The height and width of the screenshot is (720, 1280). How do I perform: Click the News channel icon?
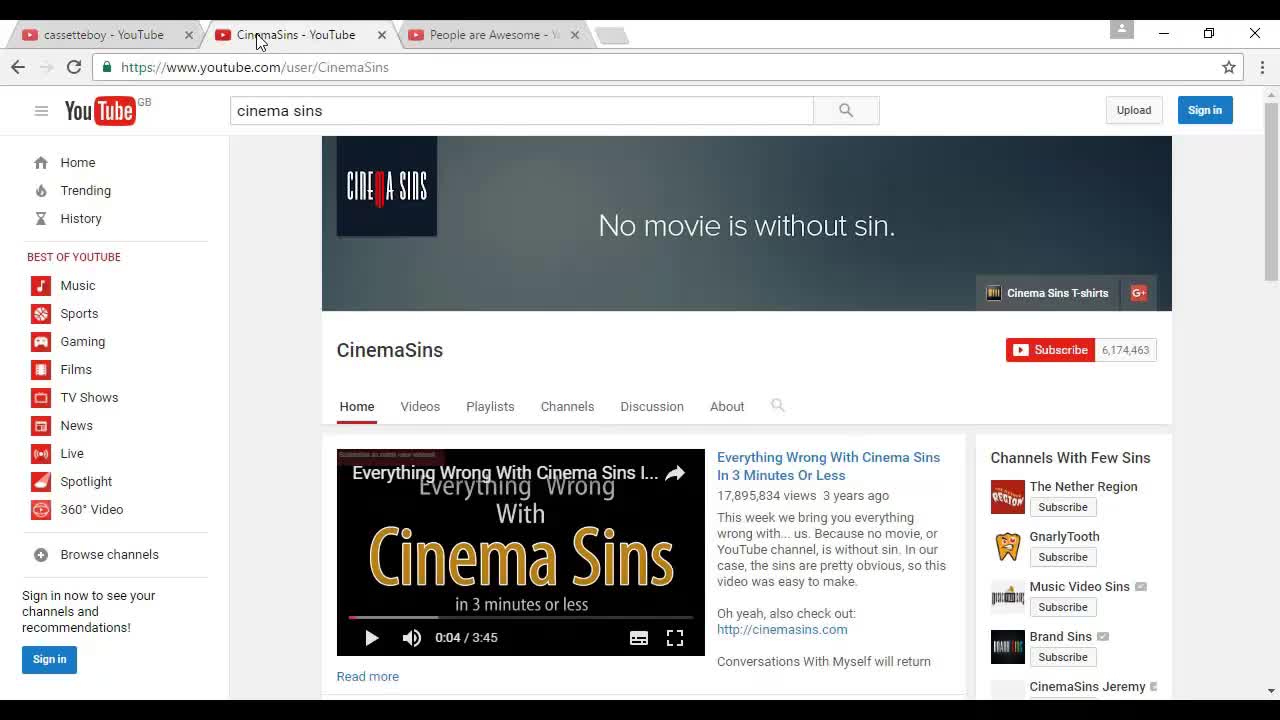tap(41, 426)
